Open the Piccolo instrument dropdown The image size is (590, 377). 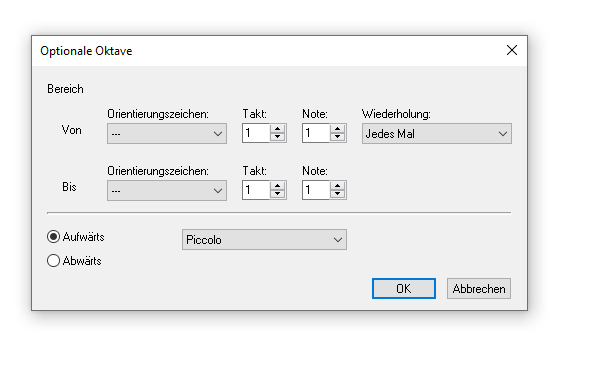[264, 240]
